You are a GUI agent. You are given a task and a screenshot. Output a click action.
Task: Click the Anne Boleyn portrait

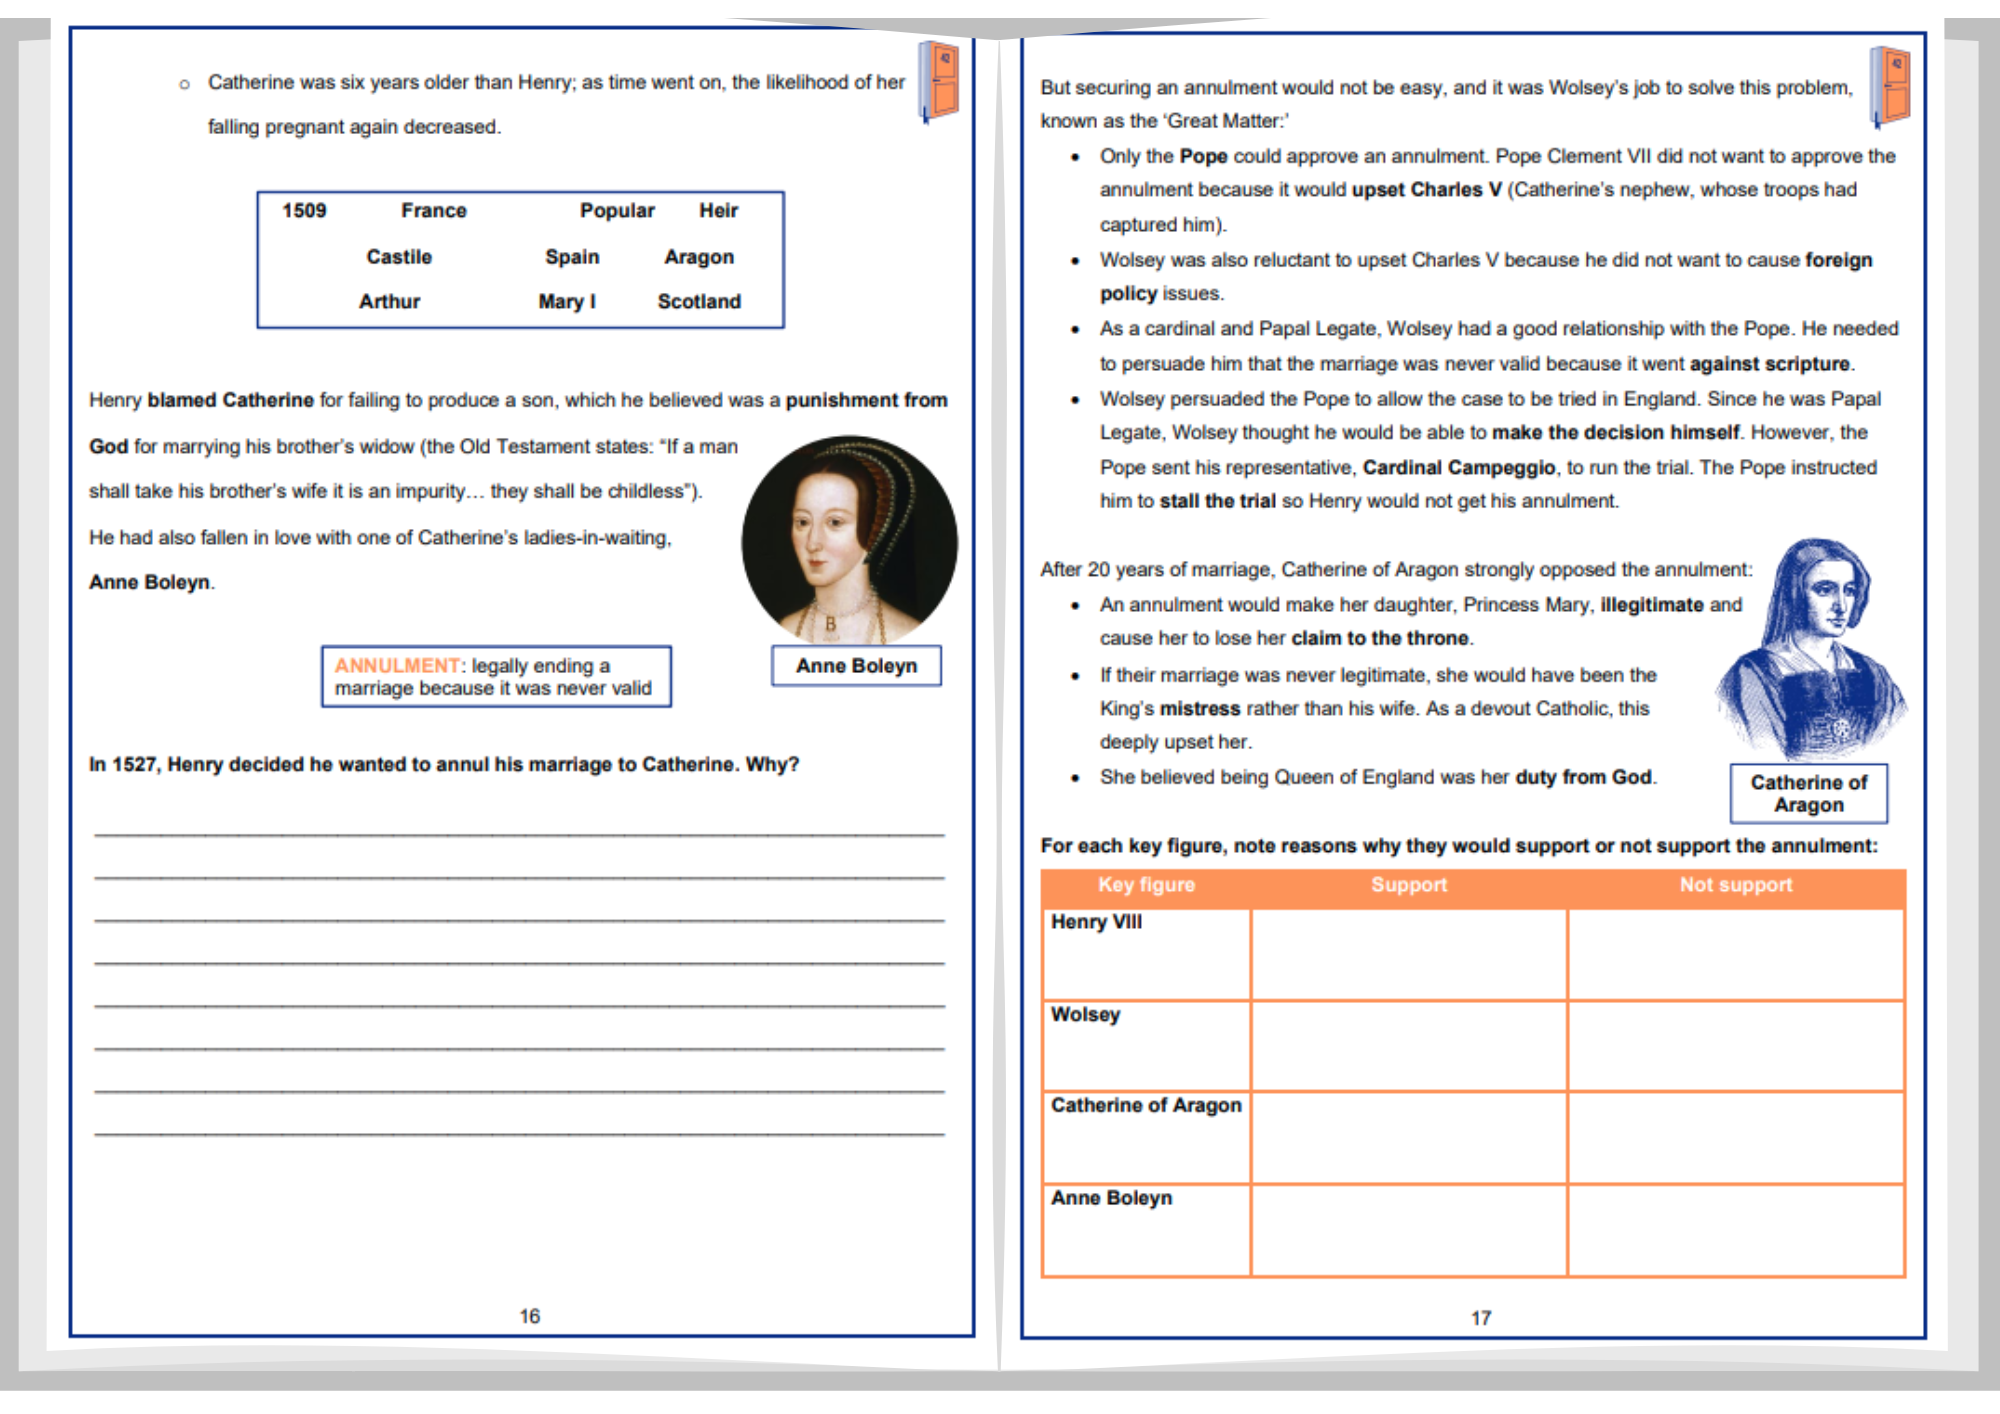pyautogui.click(x=849, y=540)
